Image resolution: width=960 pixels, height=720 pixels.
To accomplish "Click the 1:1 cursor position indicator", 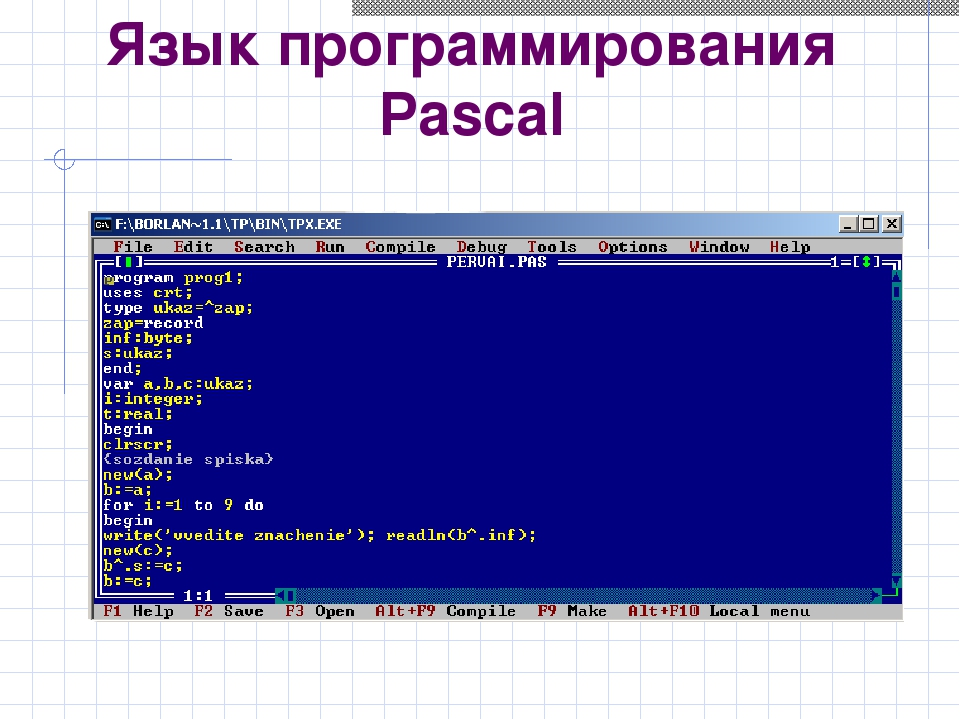I will coord(198,595).
